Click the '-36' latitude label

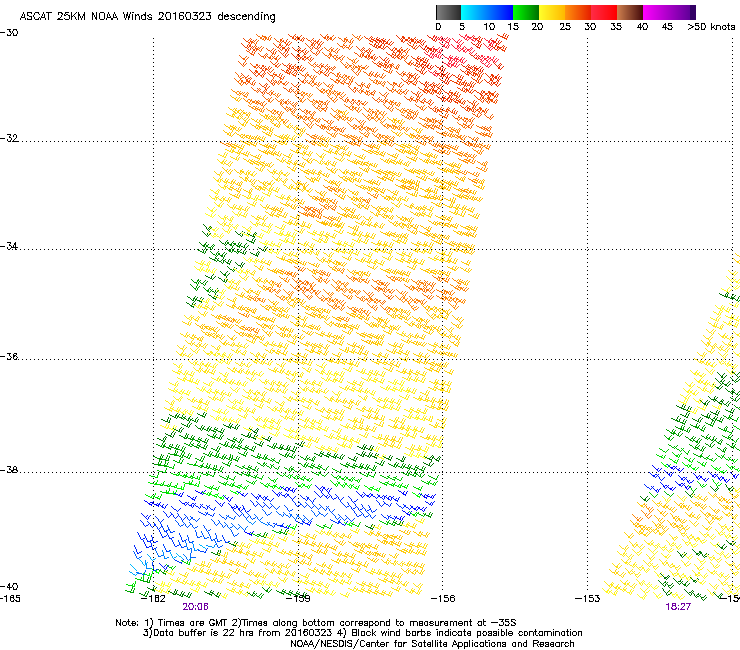[x=9, y=356]
